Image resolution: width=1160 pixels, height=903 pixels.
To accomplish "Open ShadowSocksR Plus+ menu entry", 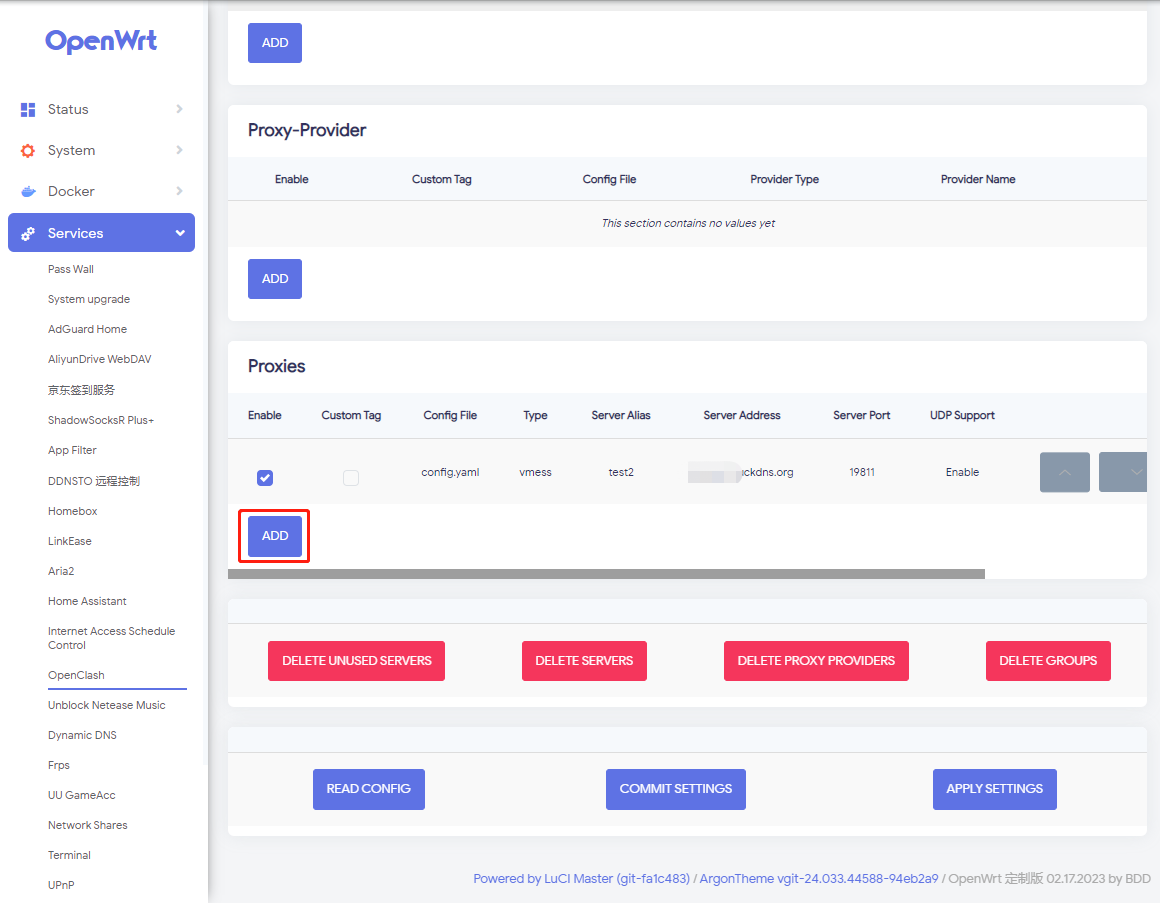I will [x=101, y=420].
